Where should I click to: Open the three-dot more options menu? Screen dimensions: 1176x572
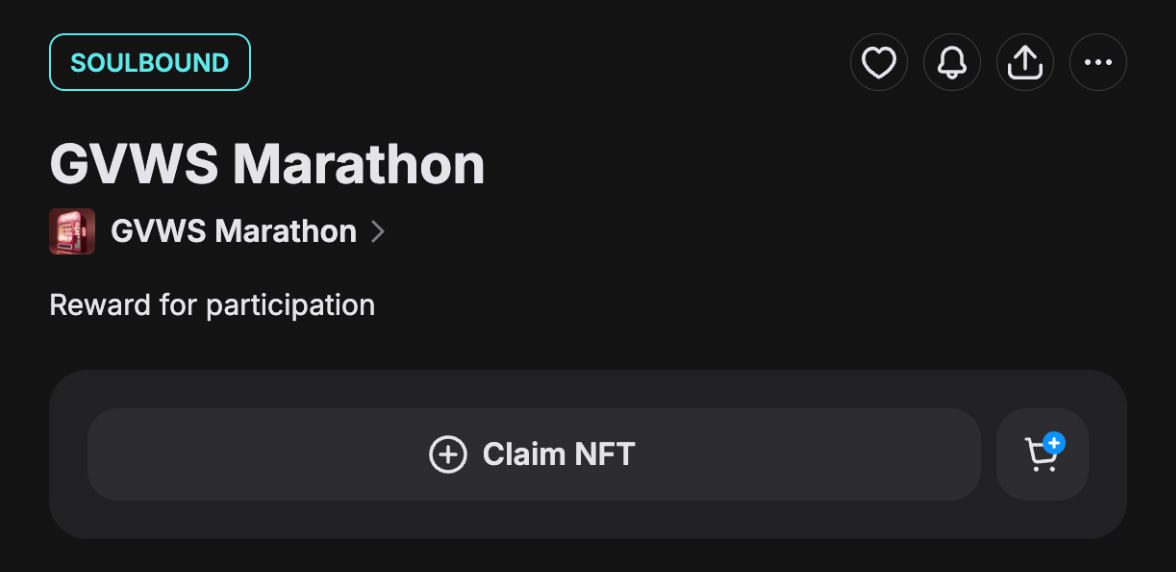1098,62
